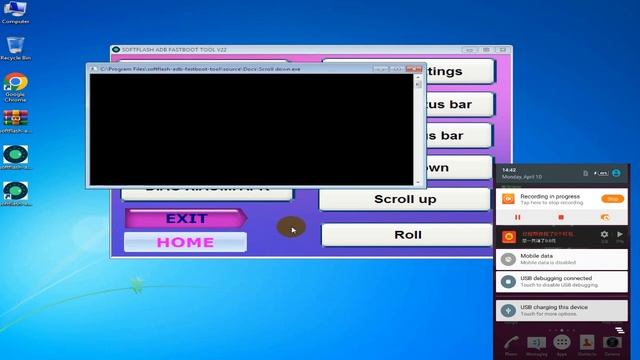Click the console scrollbar up arrow
640x360 pixels.
(418, 77)
